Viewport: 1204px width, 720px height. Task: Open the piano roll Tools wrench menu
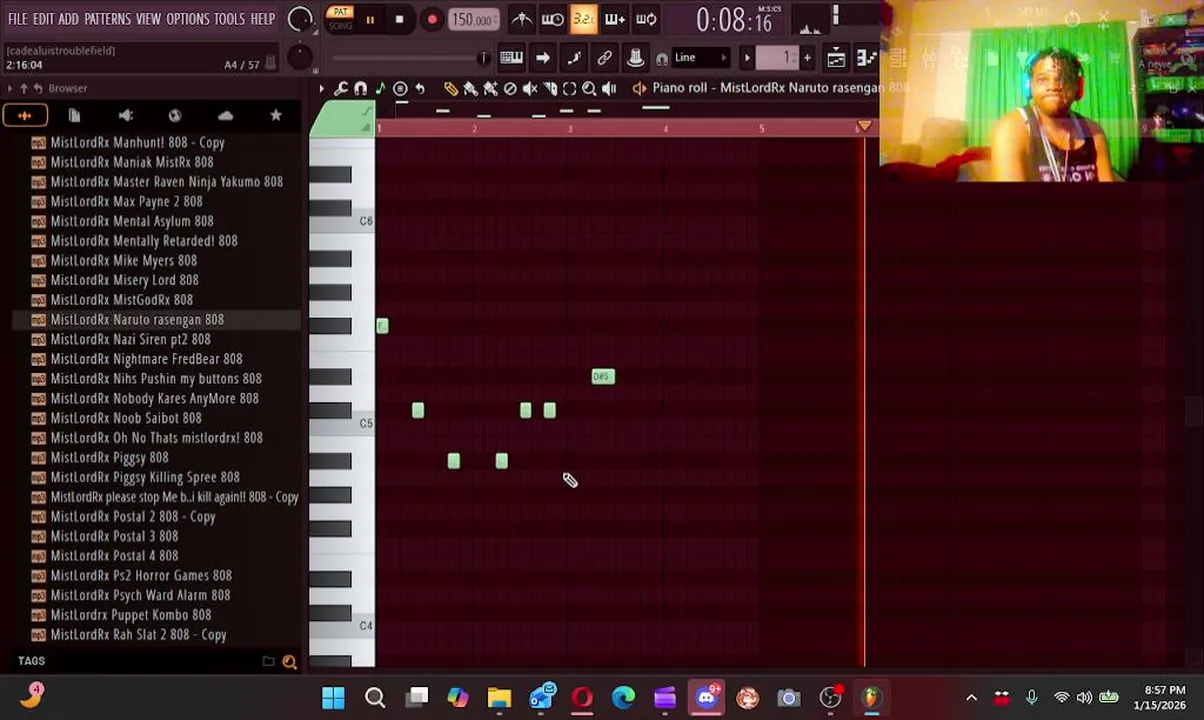[341, 89]
